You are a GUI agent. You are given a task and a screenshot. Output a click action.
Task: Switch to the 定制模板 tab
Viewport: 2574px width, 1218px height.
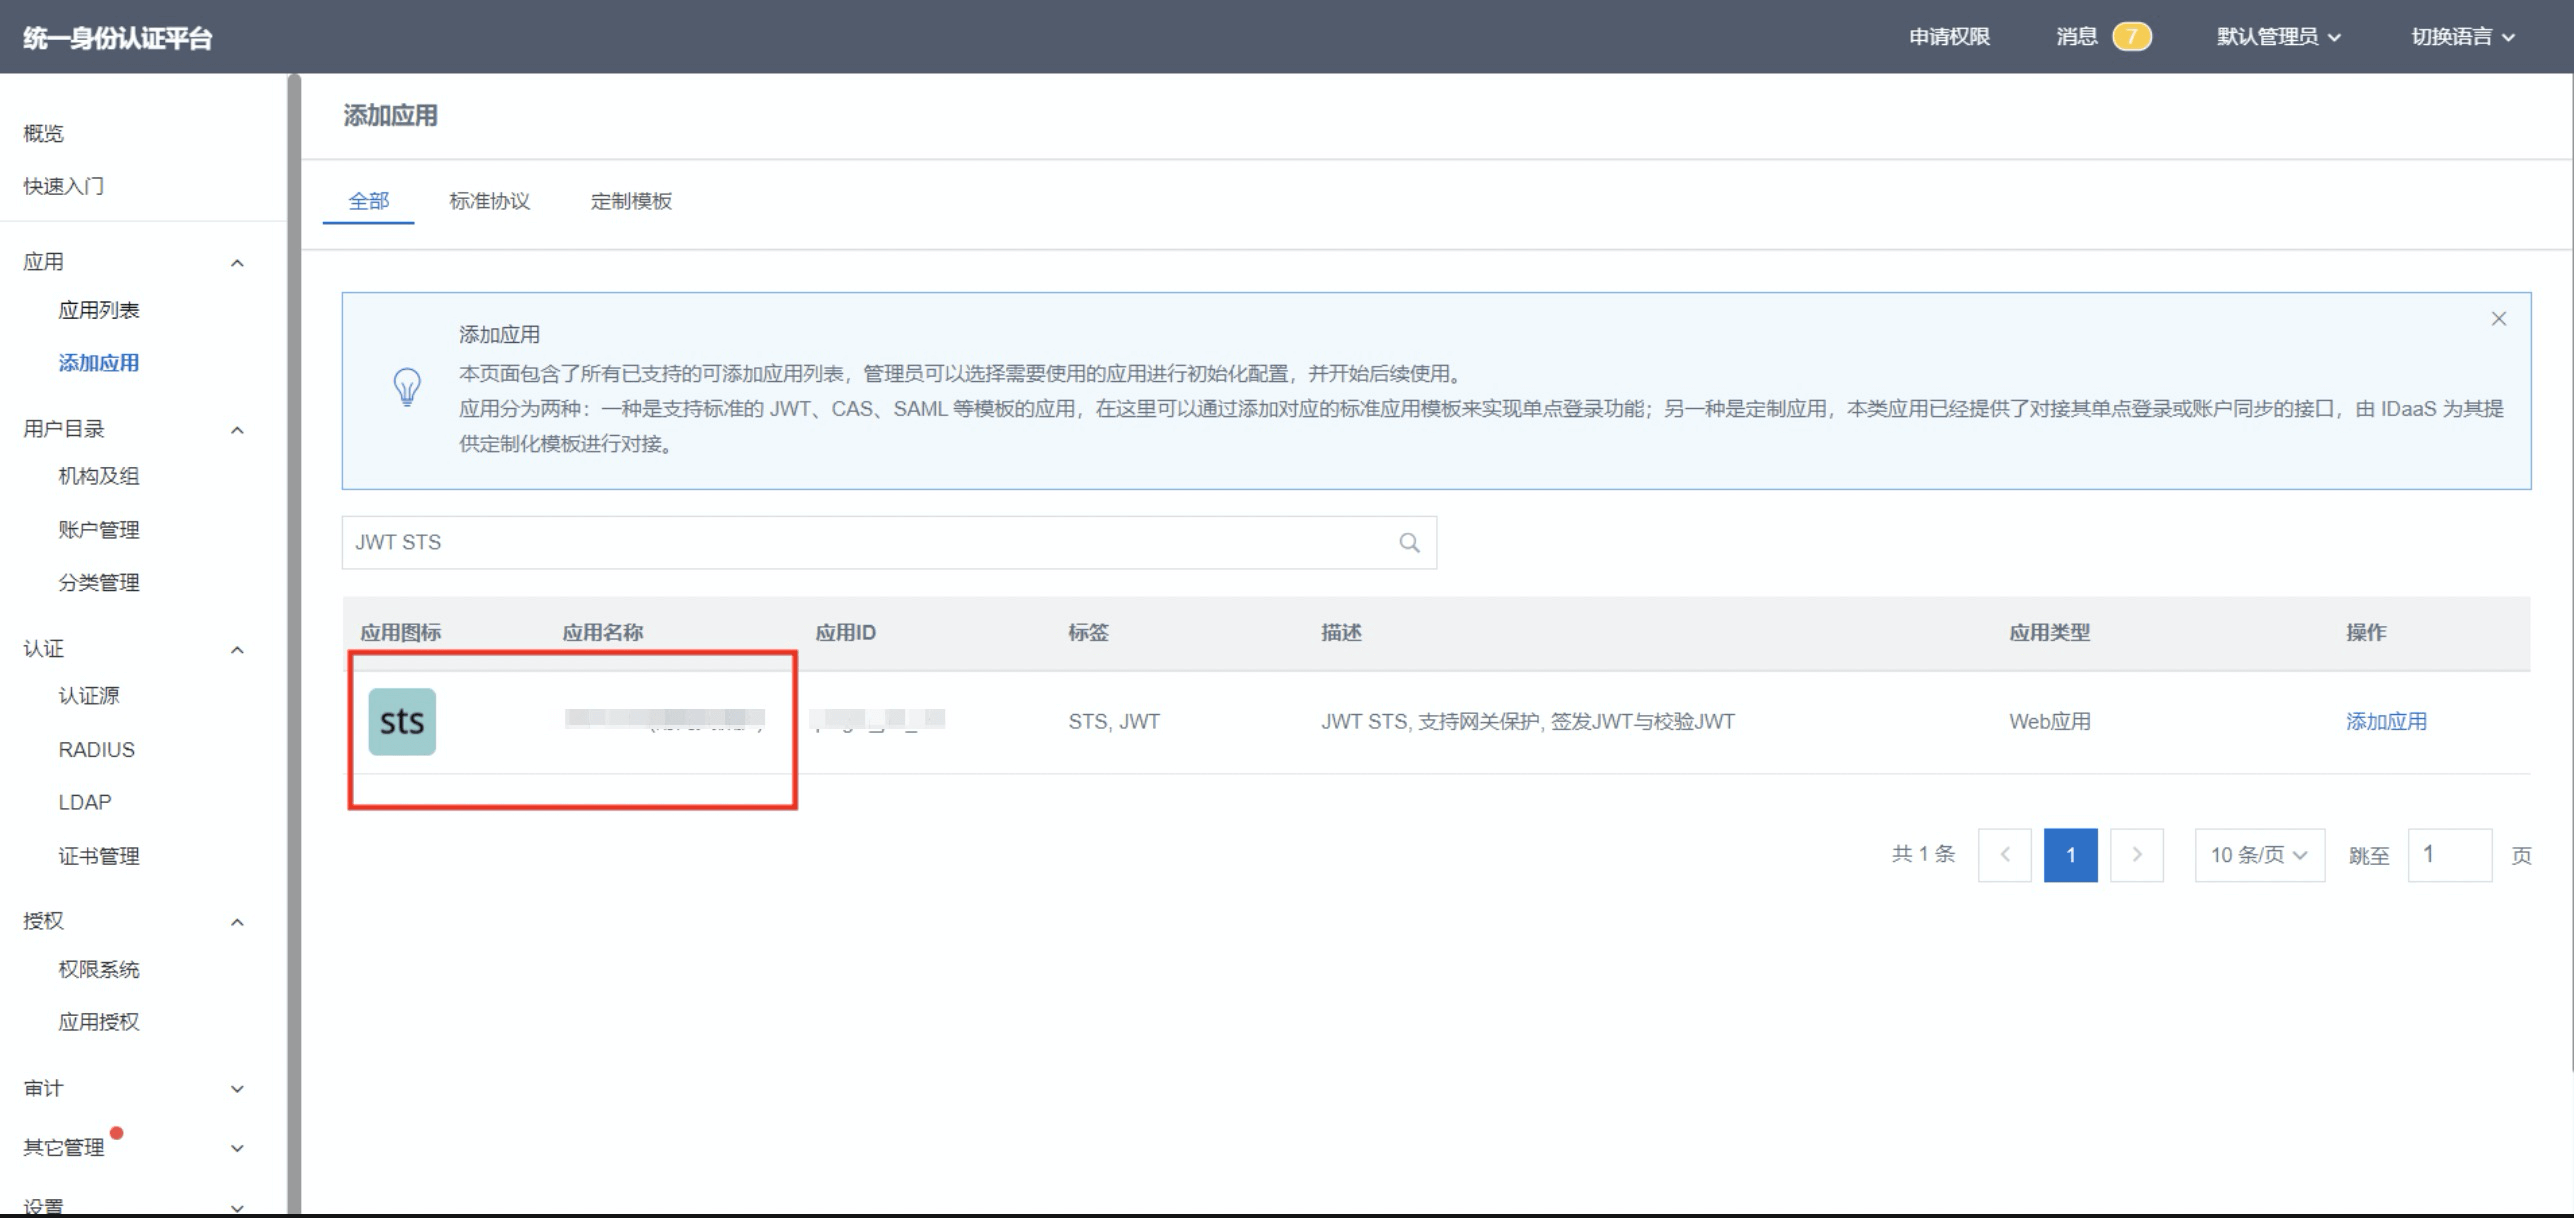click(x=631, y=201)
